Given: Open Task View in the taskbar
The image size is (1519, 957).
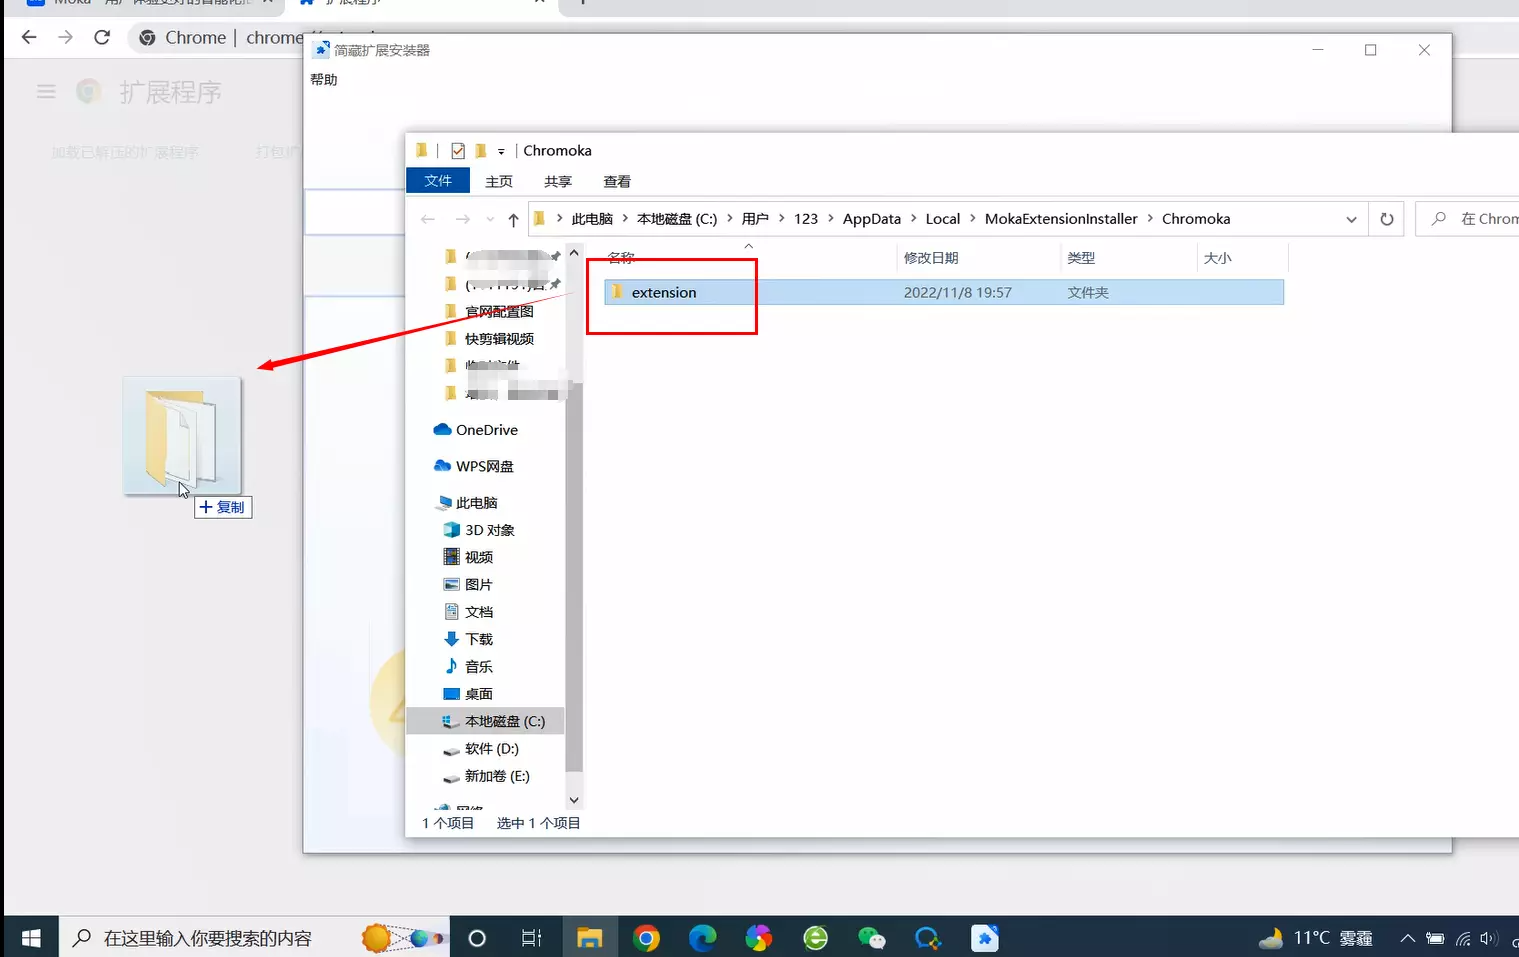Looking at the screenshot, I should 532,938.
